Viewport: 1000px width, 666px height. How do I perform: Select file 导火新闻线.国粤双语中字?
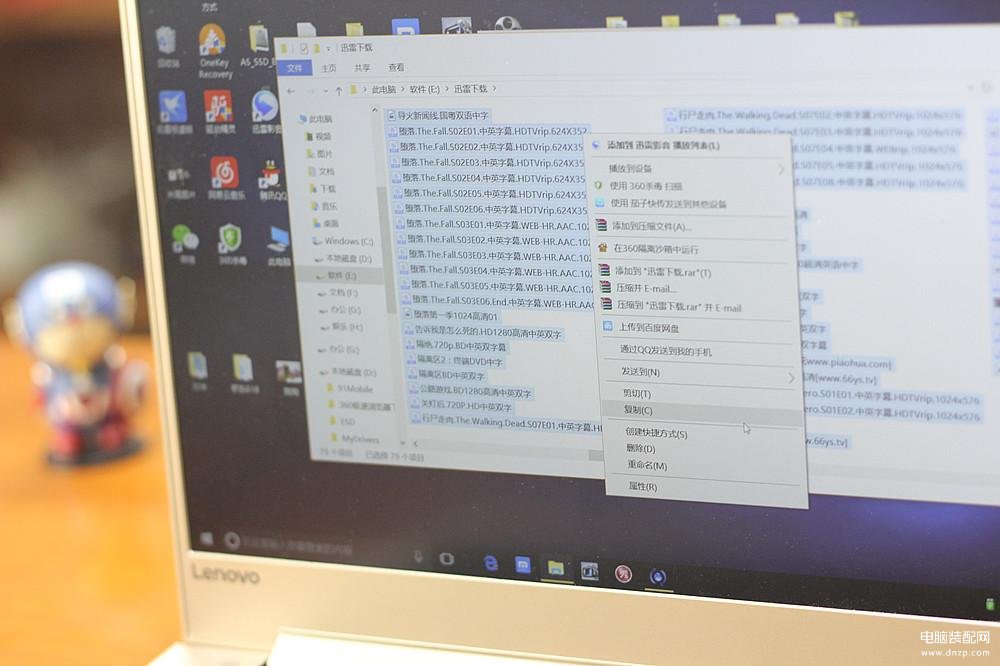click(439, 115)
